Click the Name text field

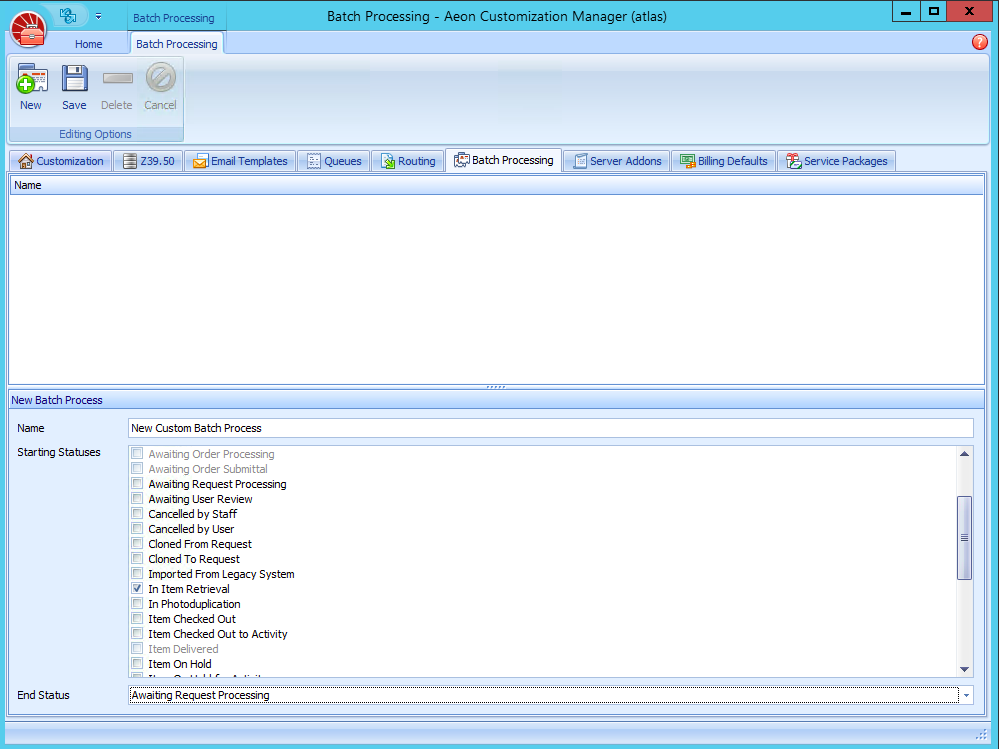click(550, 428)
